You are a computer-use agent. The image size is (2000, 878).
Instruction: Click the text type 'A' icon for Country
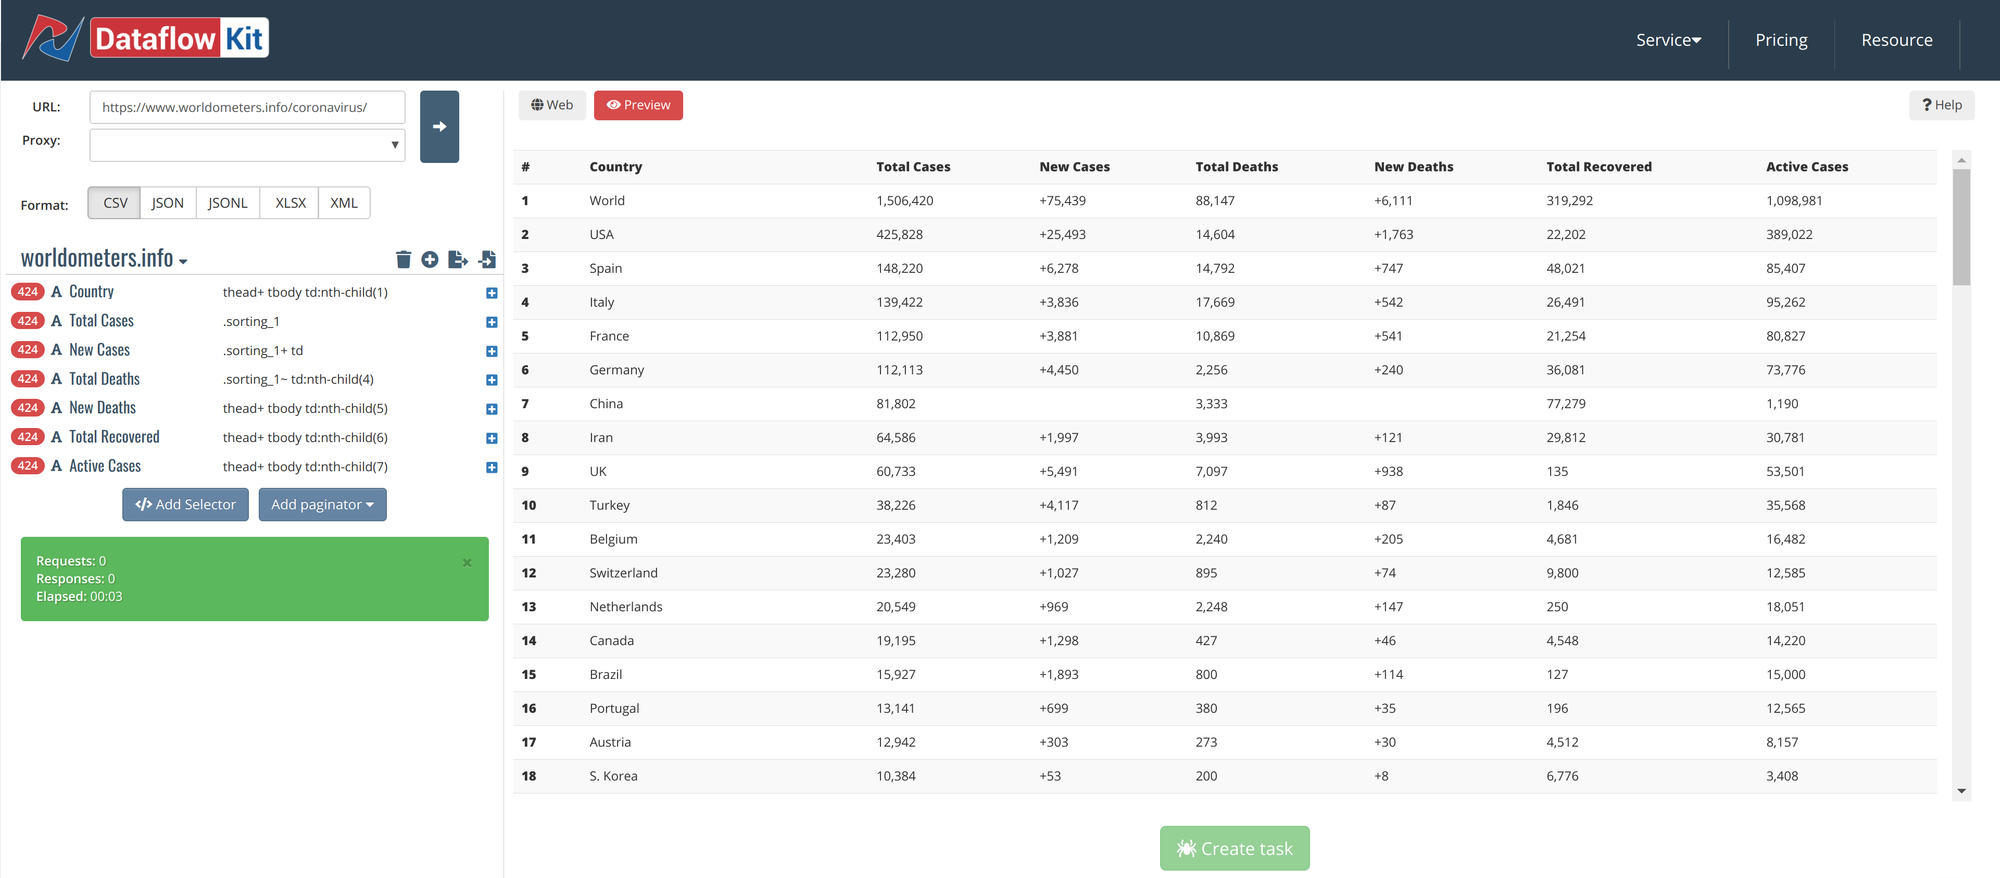click(57, 292)
